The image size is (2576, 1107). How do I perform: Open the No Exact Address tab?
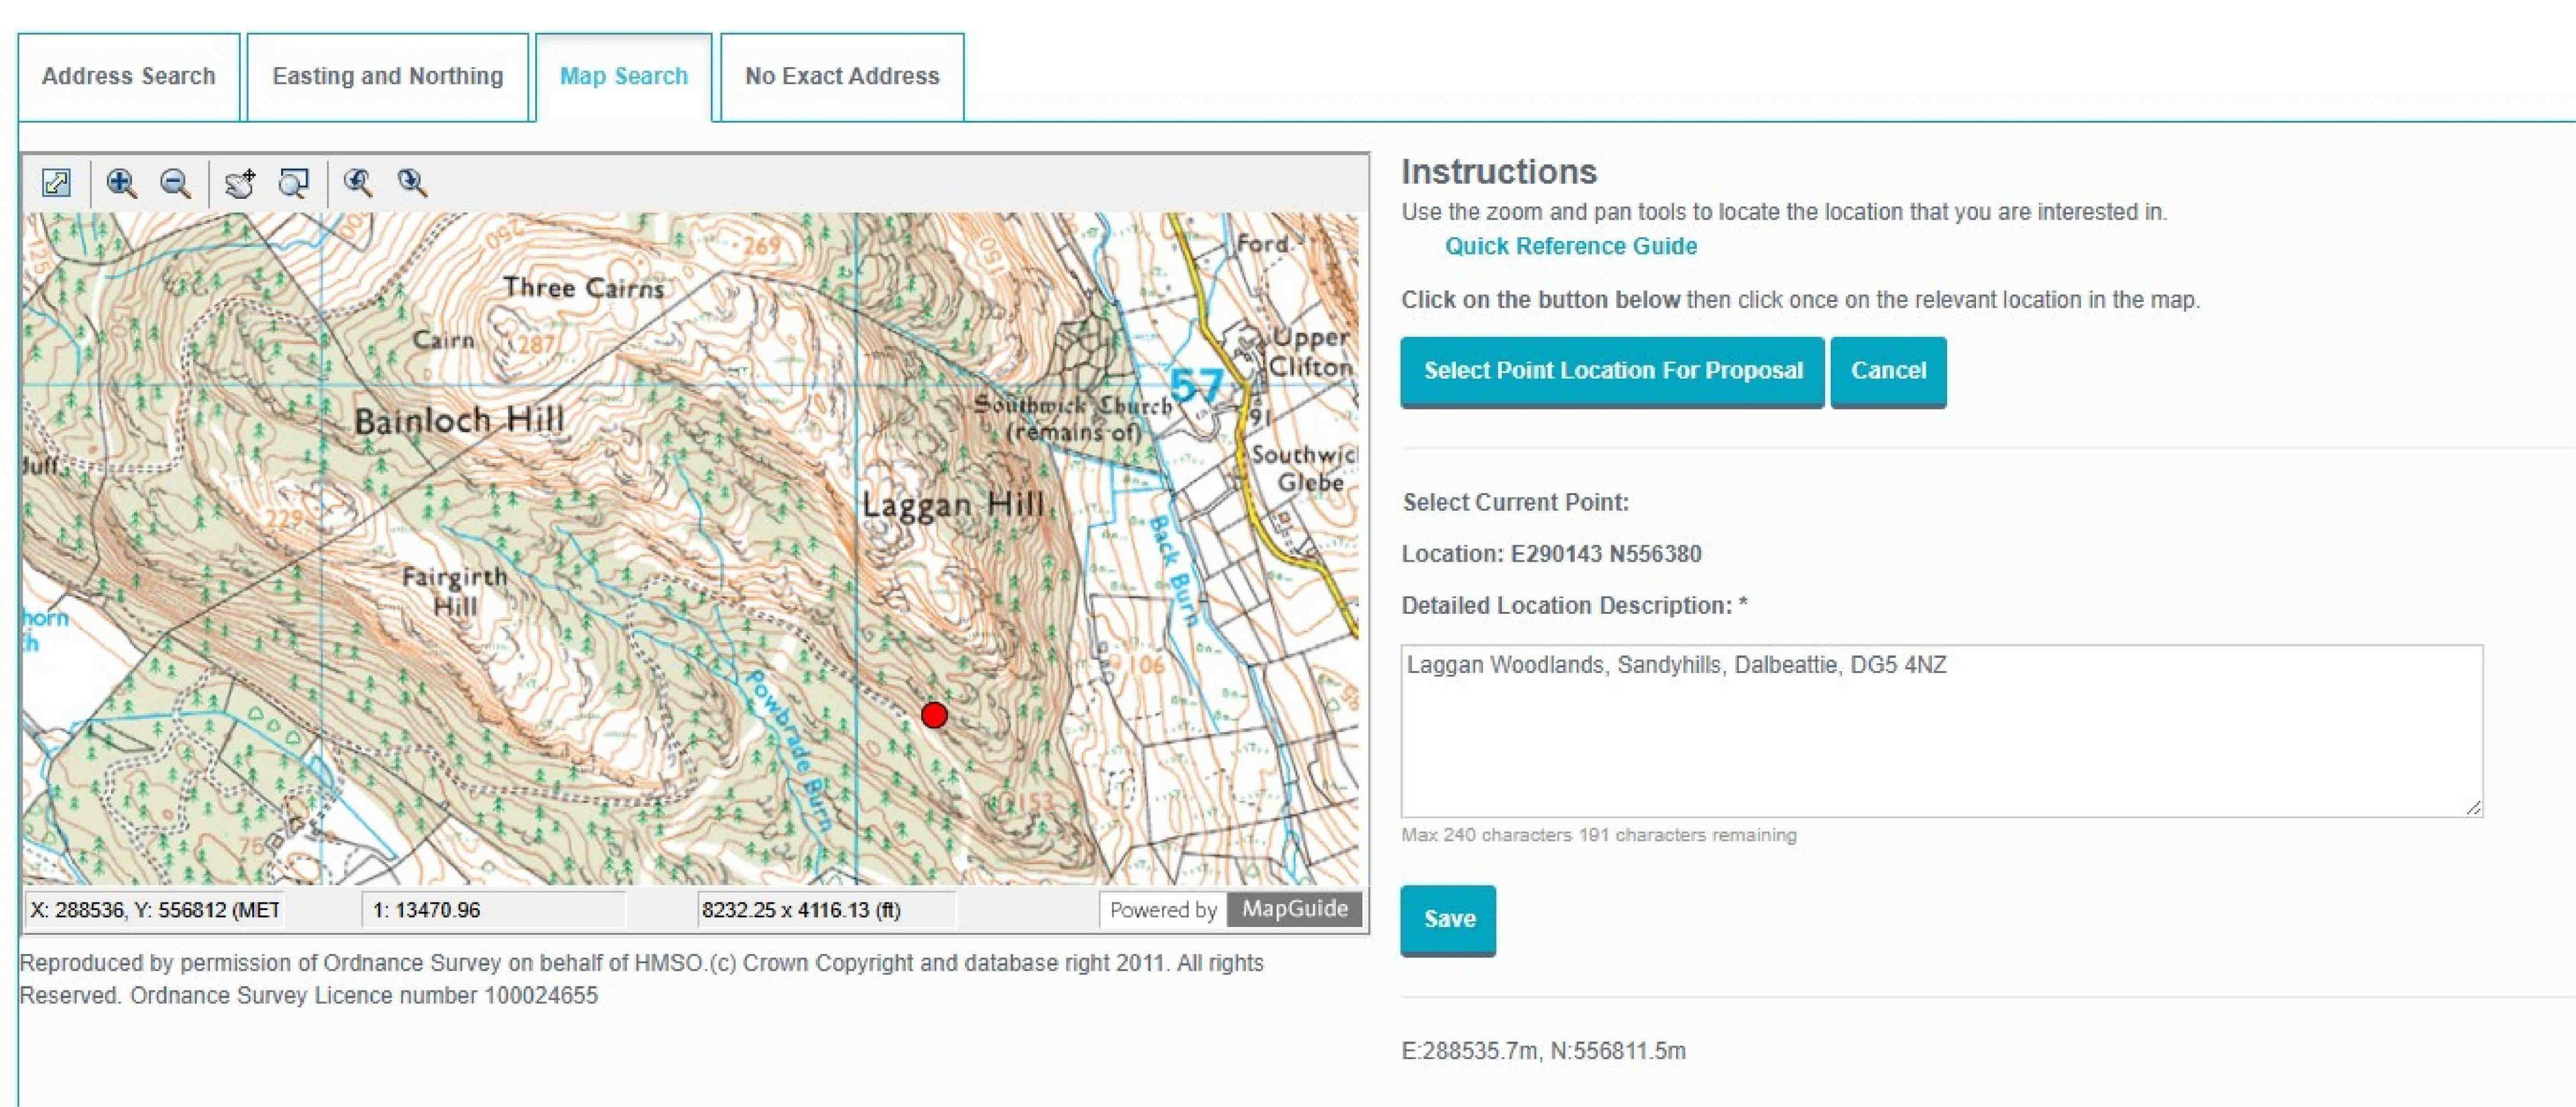point(842,77)
